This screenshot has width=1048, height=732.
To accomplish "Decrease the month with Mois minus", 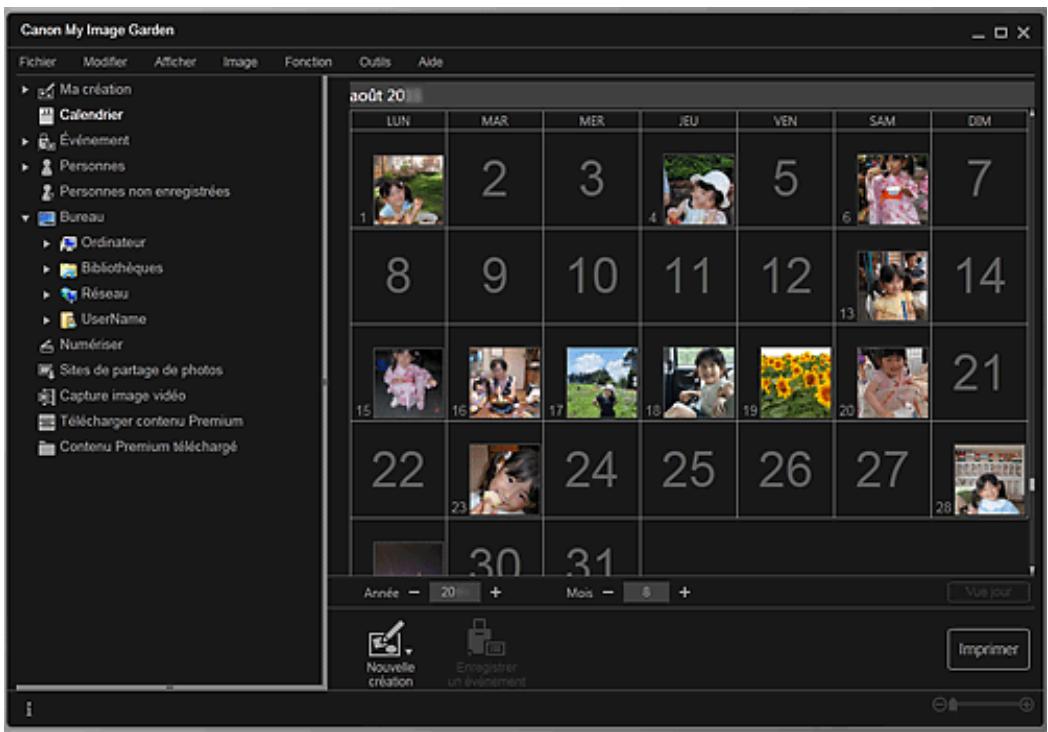I will [x=607, y=592].
